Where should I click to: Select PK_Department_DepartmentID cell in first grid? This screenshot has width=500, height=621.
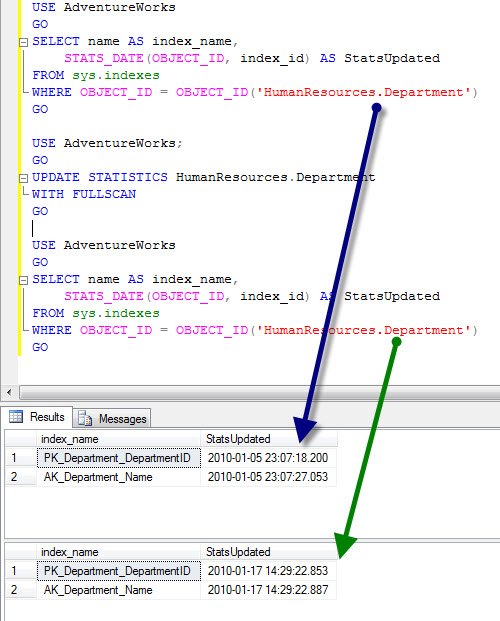pos(119,458)
